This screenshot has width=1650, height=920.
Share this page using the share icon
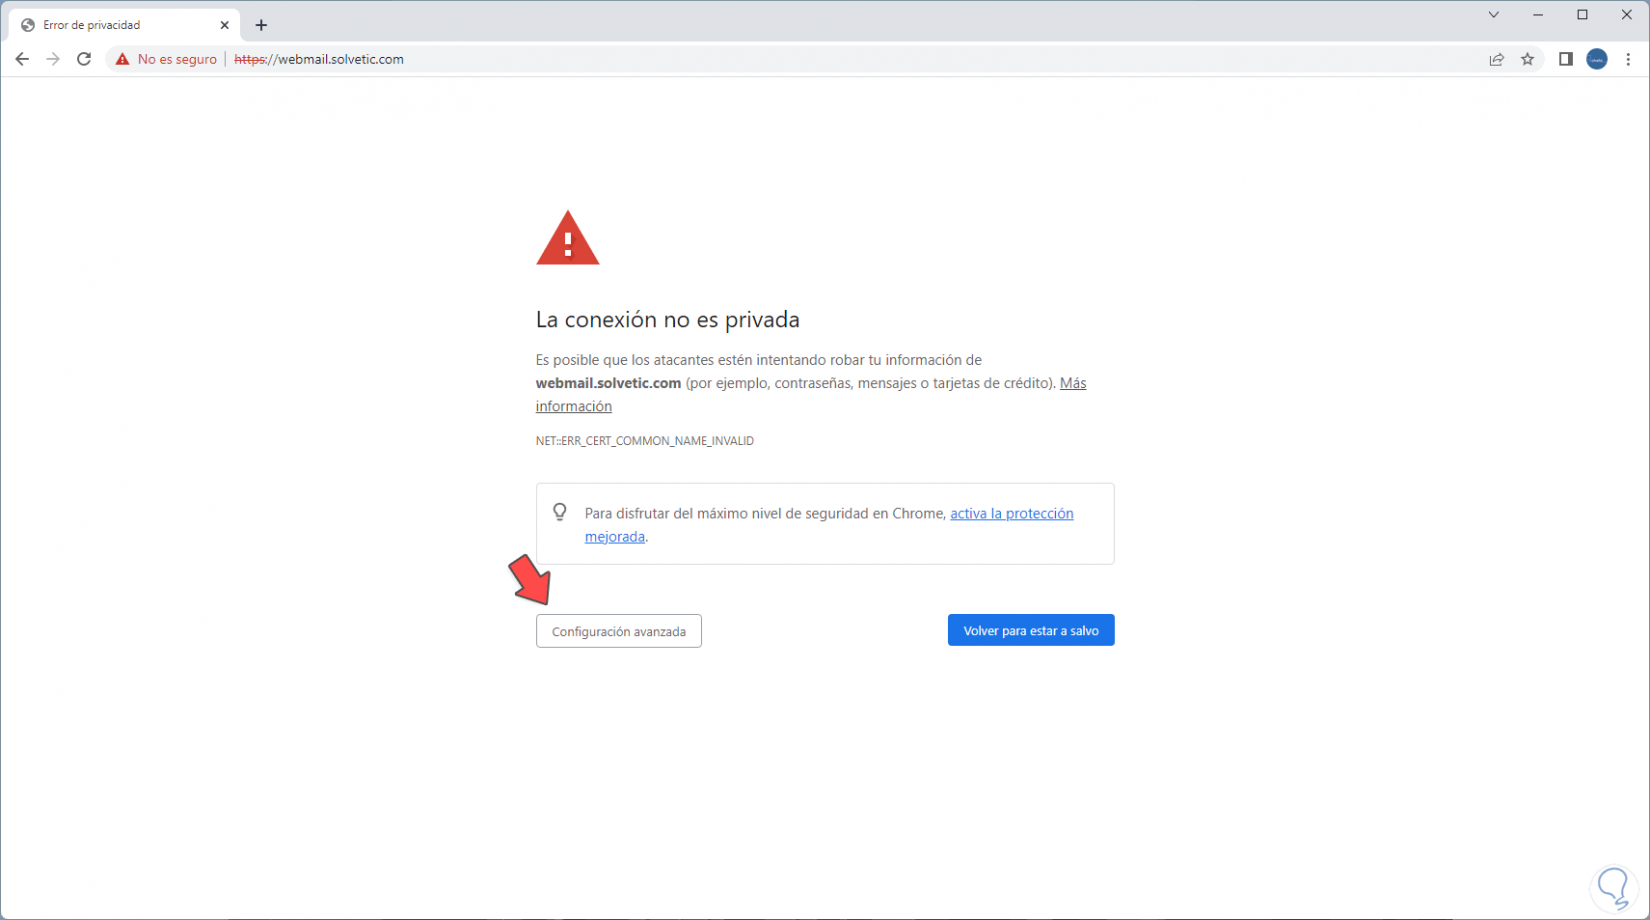click(1497, 59)
